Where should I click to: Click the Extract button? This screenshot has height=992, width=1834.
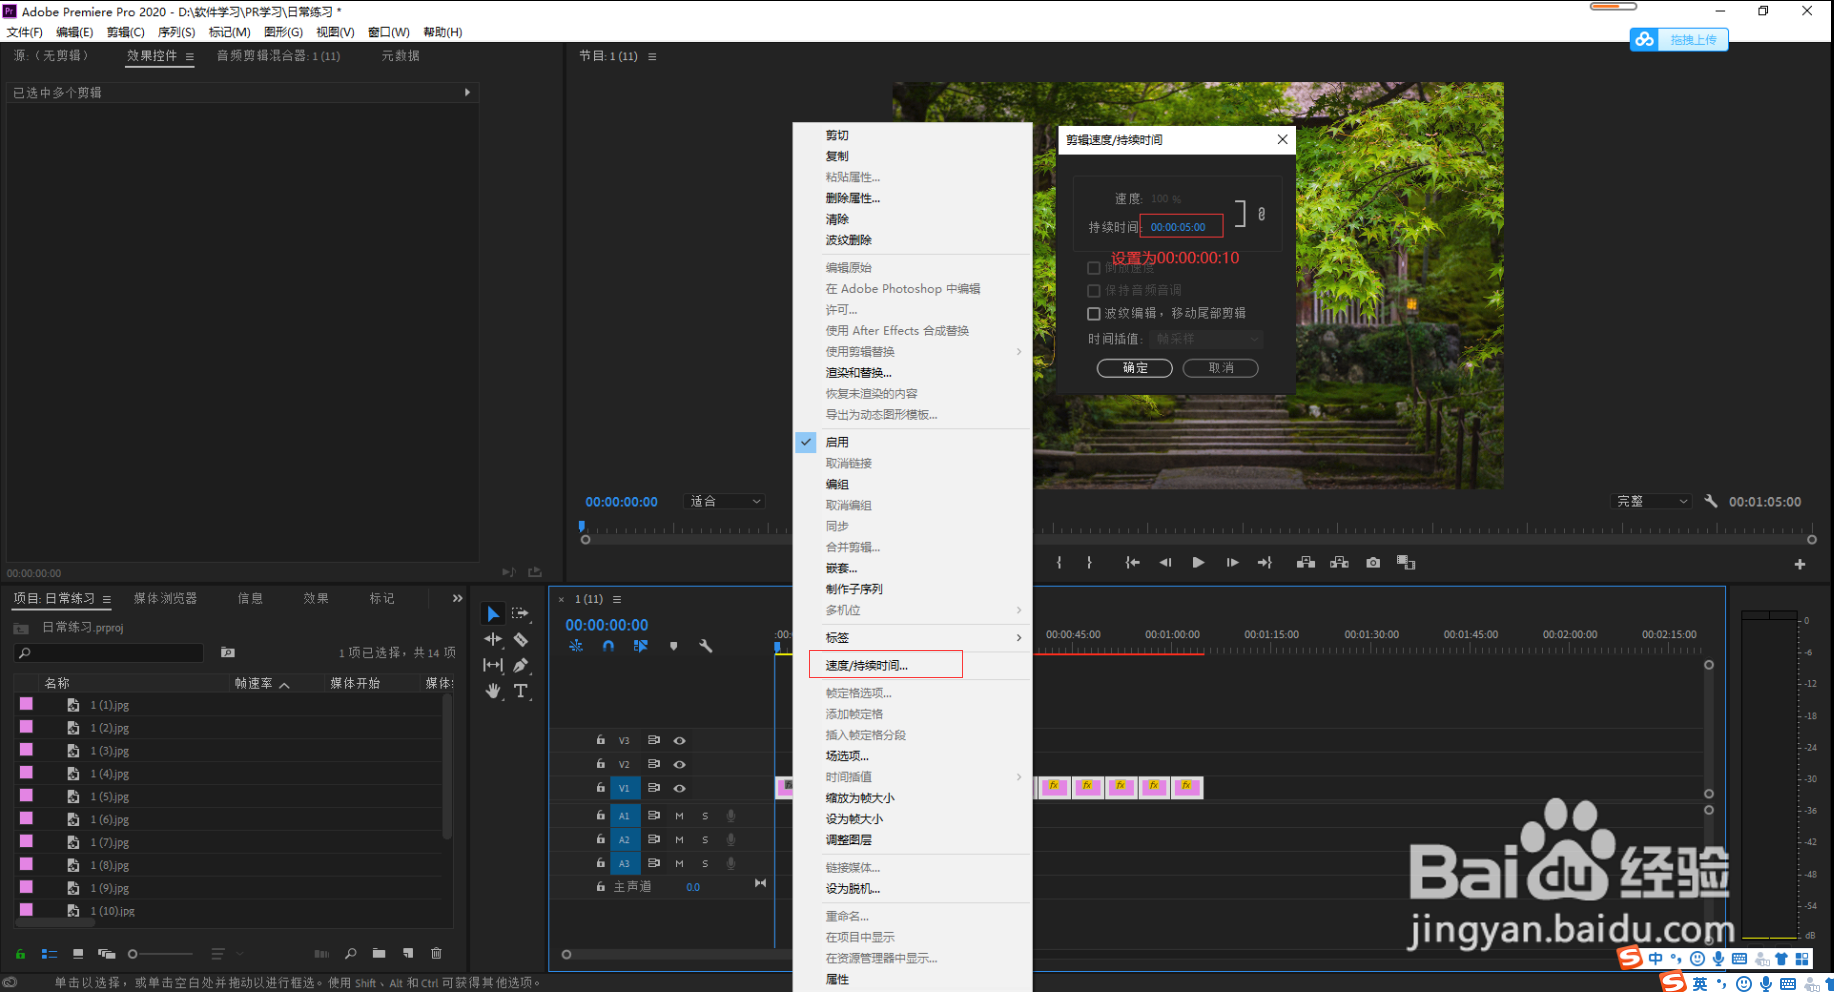coord(1340,563)
